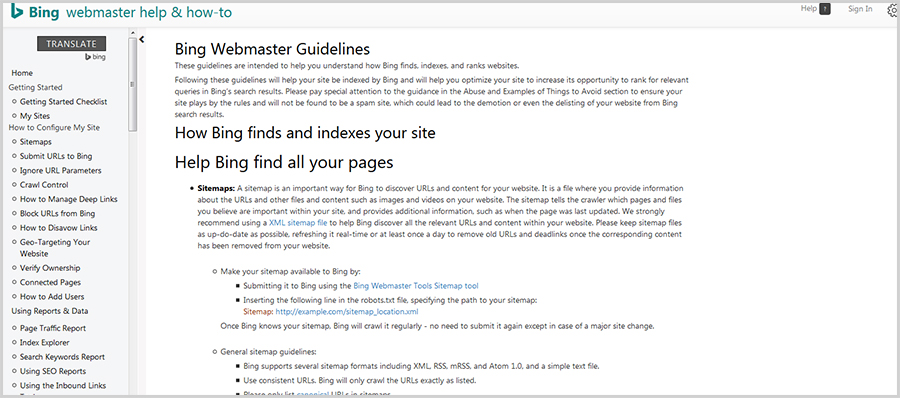Click the webmaster help & how-to title
The width and height of the screenshot is (900, 398).
pyautogui.click(x=149, y=12)
